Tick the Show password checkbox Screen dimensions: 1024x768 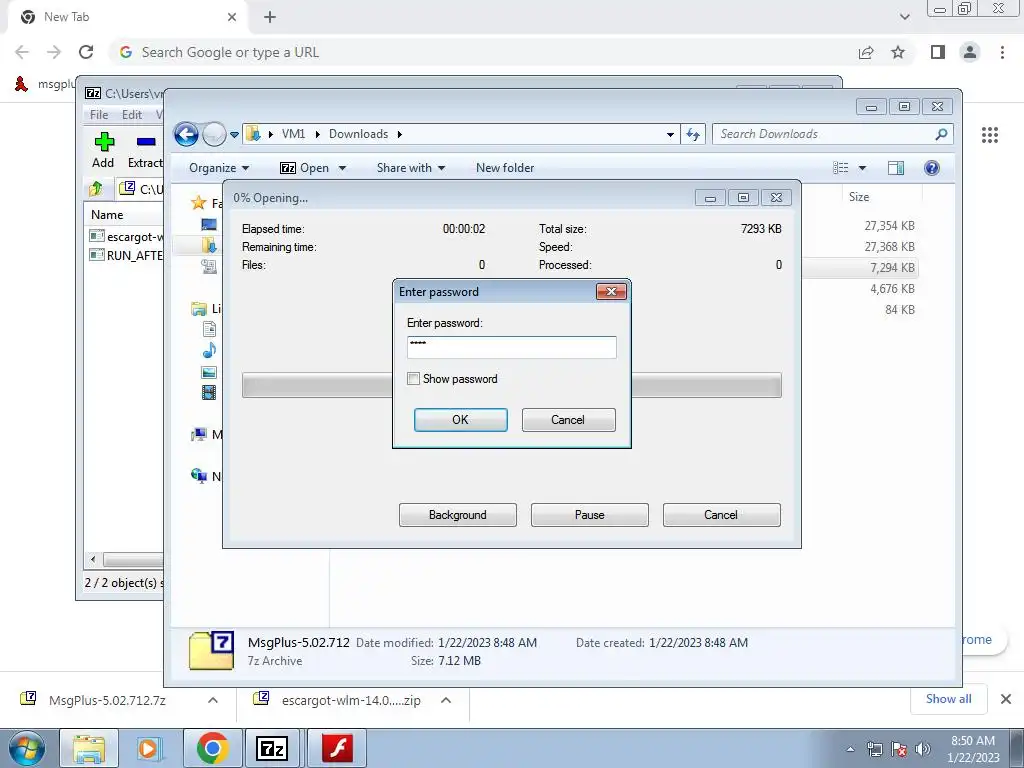413,379
